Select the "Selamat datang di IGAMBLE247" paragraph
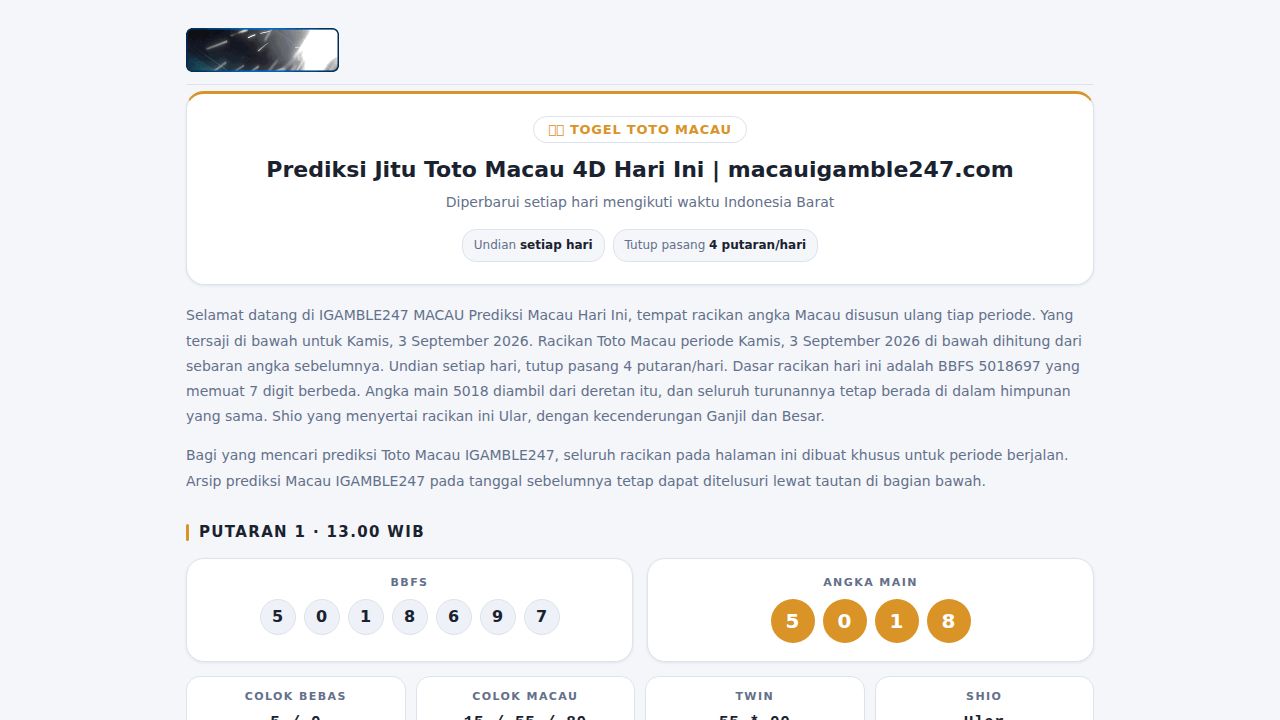1280x720 pixels. (640, 366)
